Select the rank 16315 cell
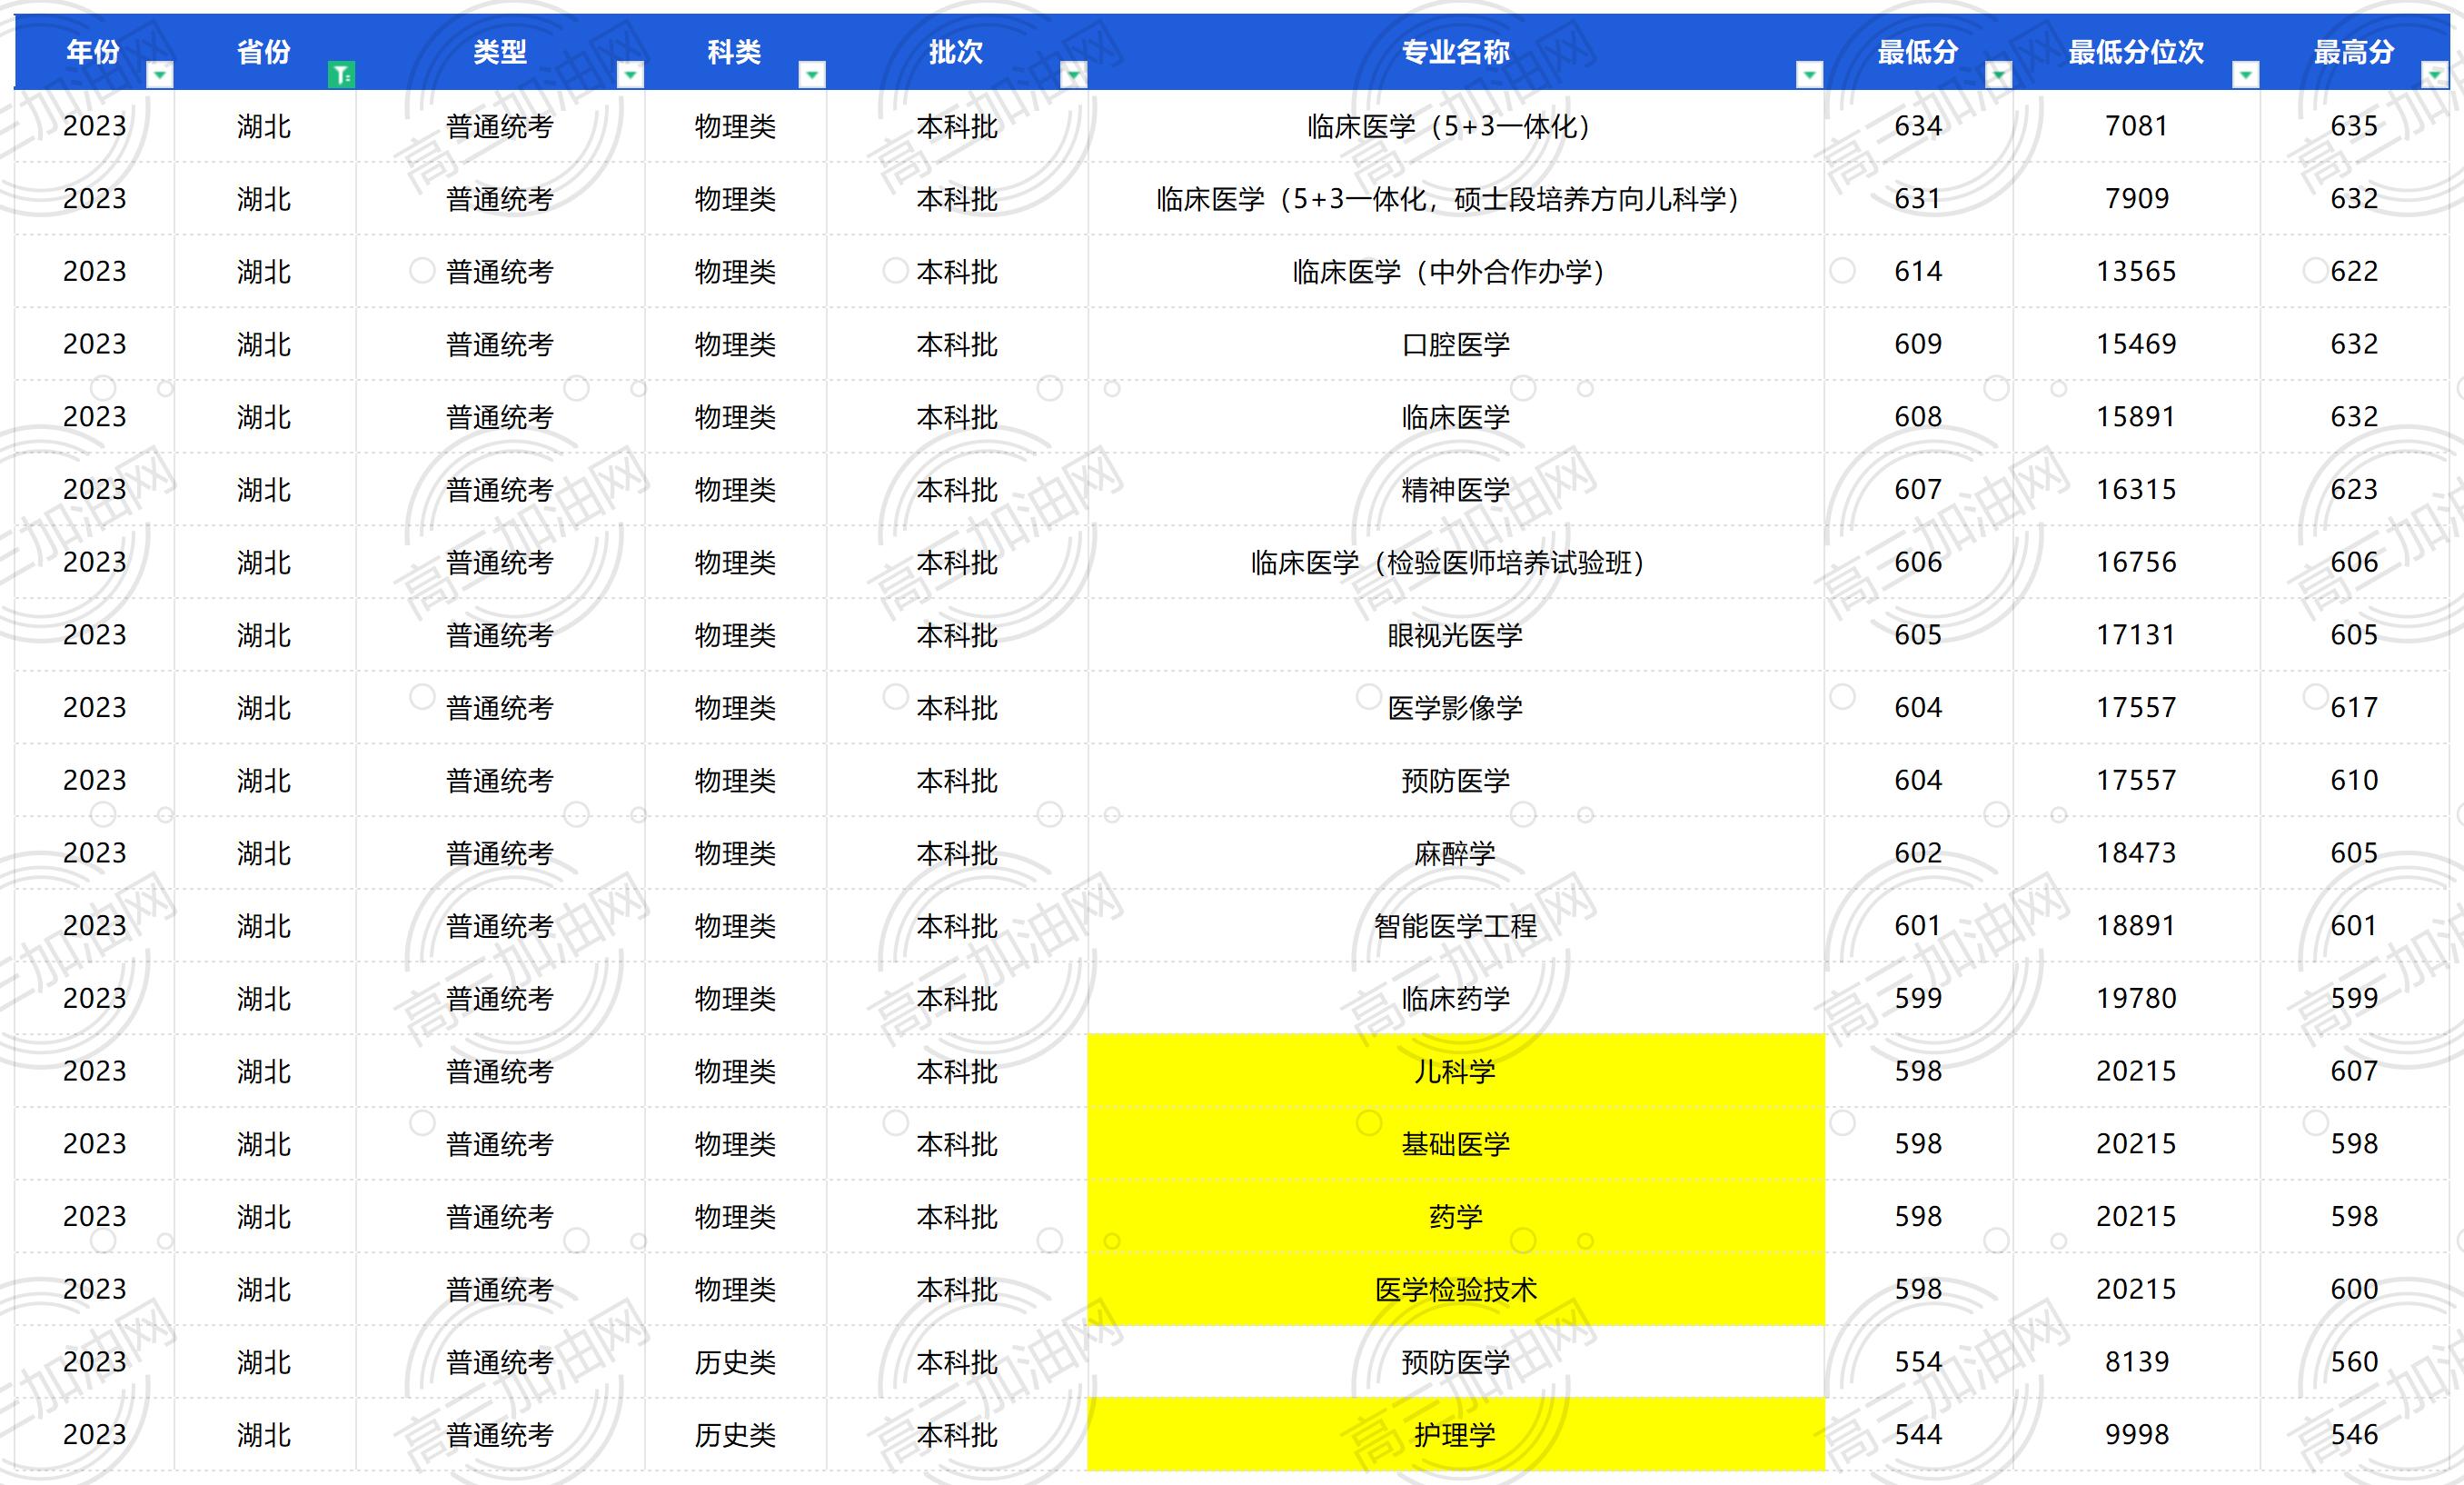 pos(2136,490)
